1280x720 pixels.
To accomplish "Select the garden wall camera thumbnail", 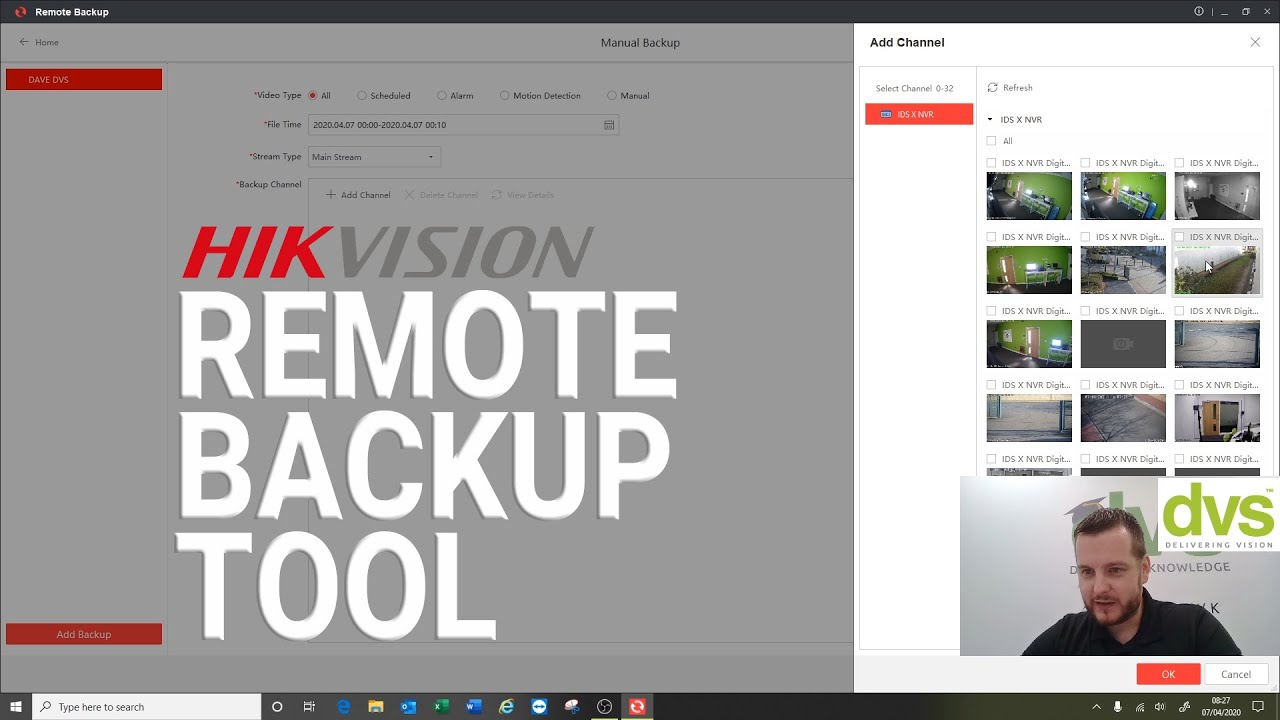I will click(x=1217, y=270).
